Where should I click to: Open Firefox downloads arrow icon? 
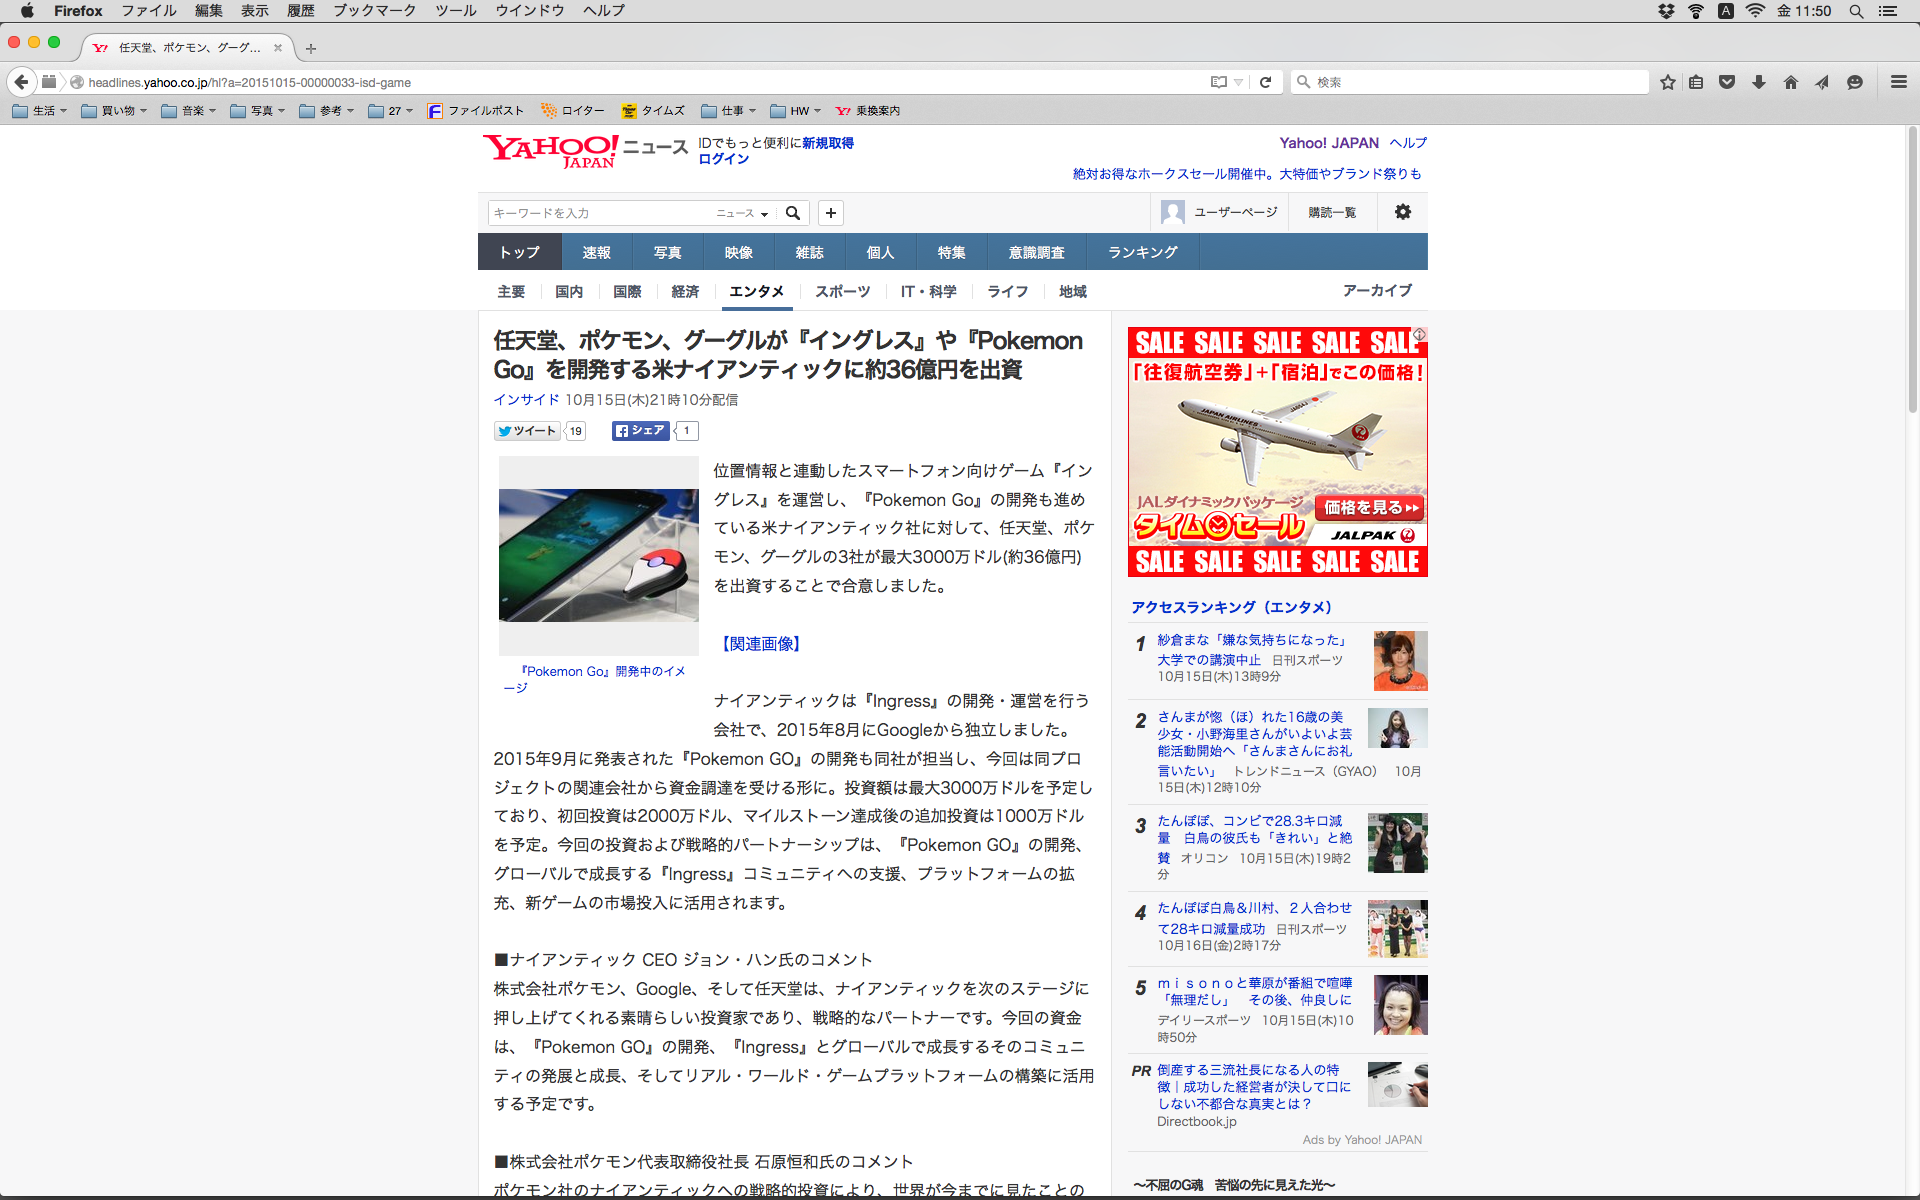(1759, 82)
